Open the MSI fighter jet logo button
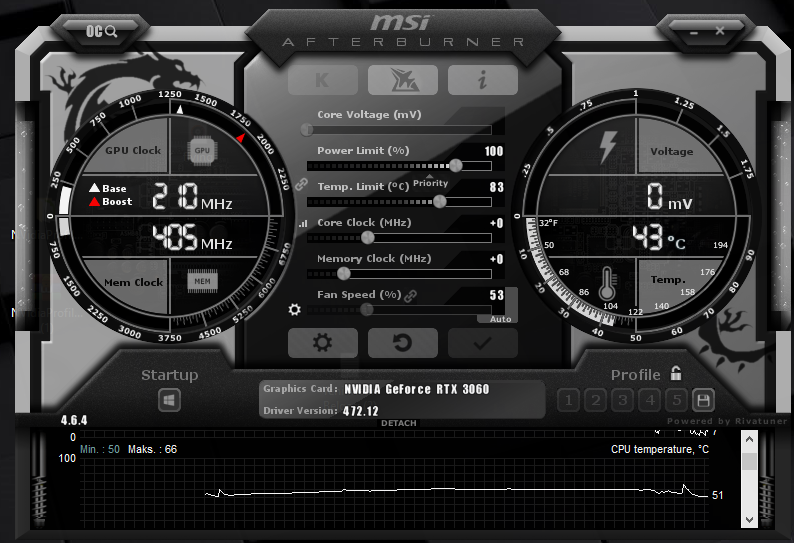Viewport: 794px width, 543px height. [x=403, y=80]
